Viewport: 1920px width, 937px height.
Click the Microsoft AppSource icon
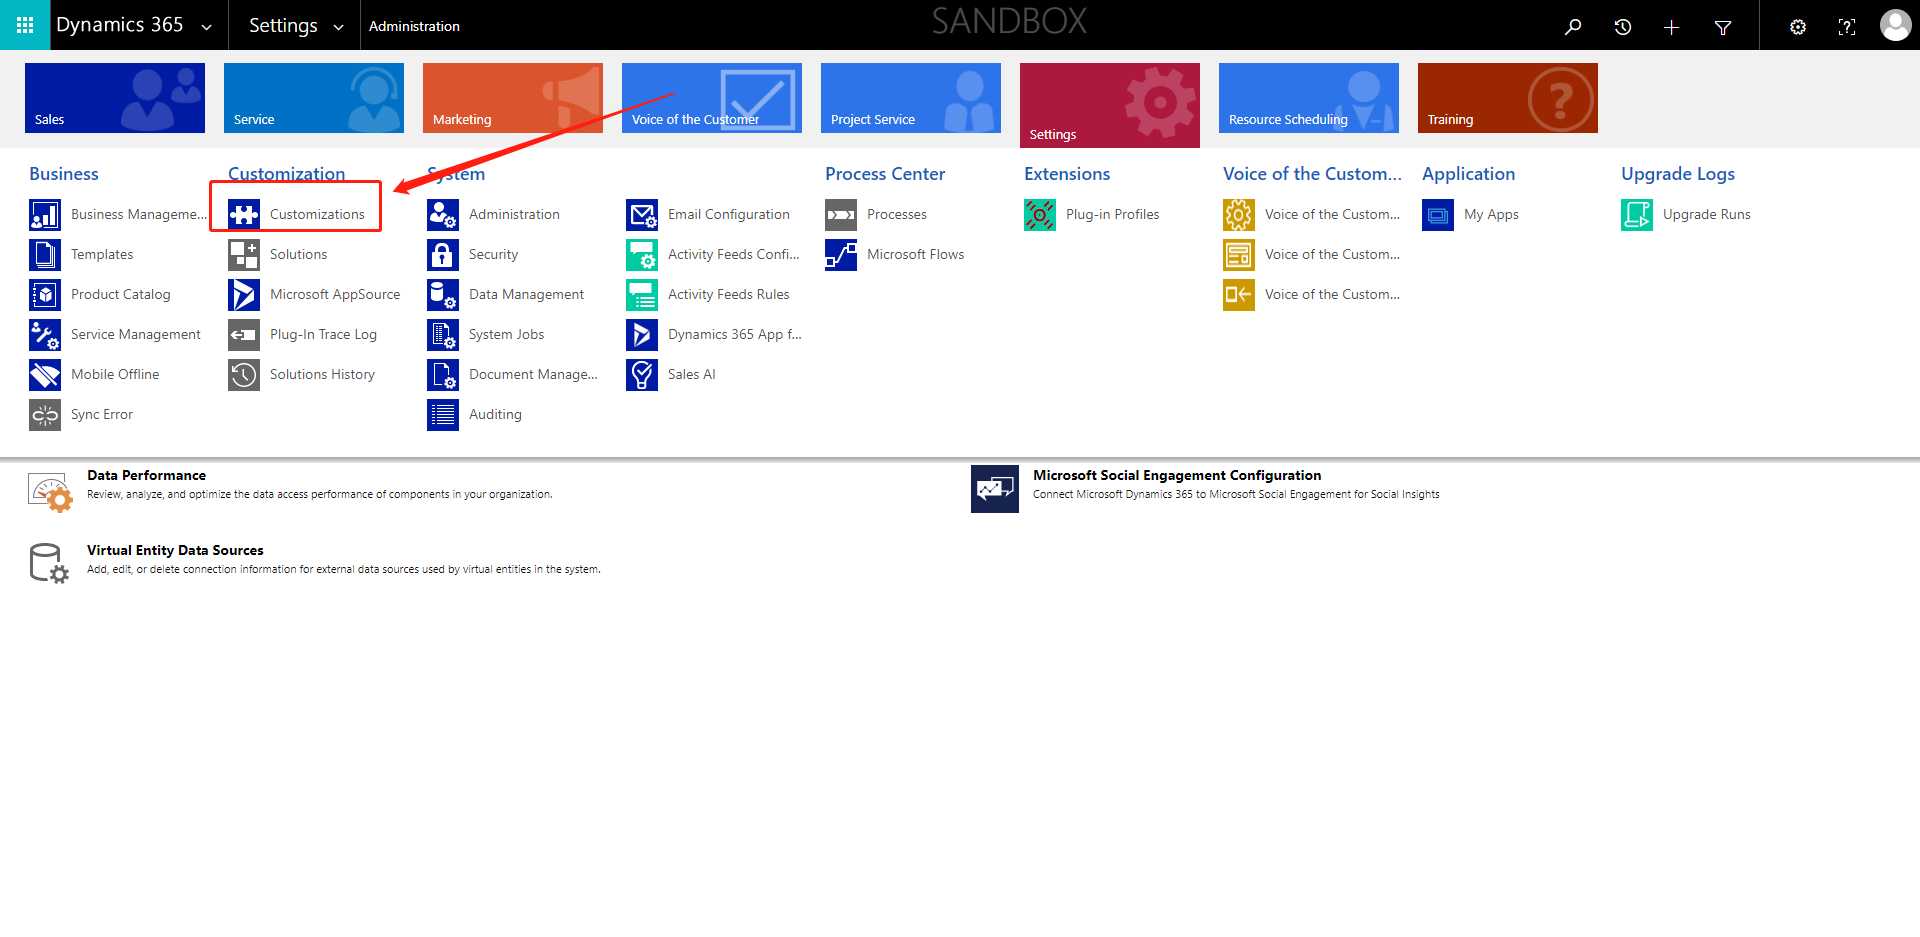coord(244,295)
